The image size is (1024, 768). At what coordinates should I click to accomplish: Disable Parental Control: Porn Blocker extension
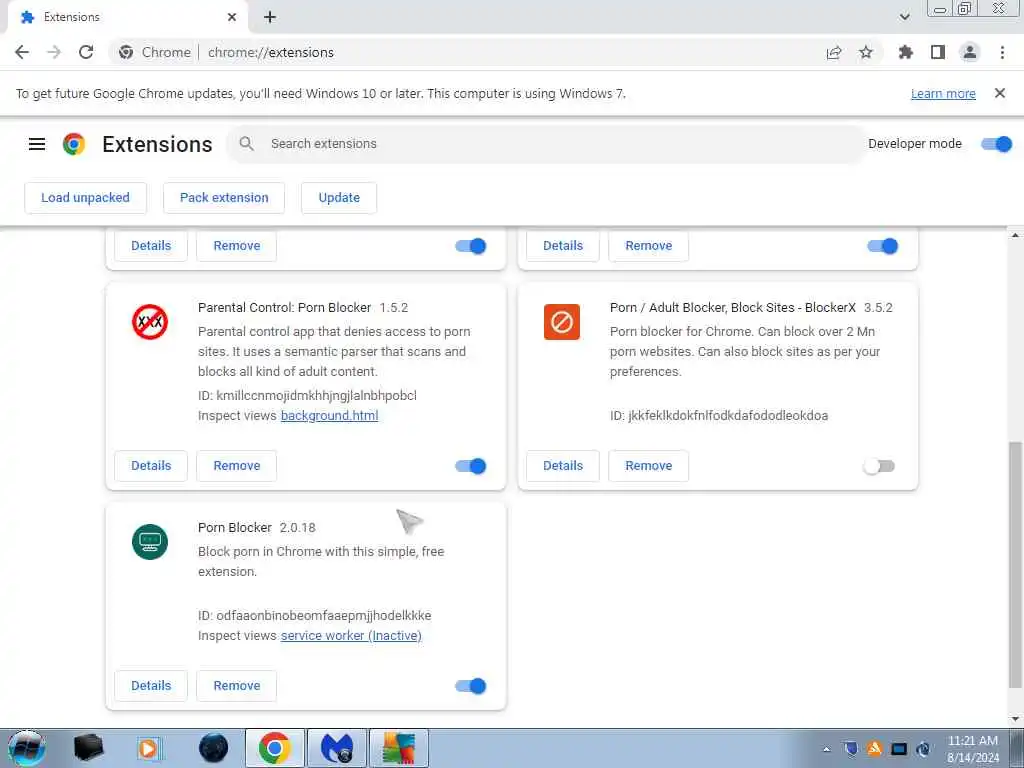[x=471, y=466]
